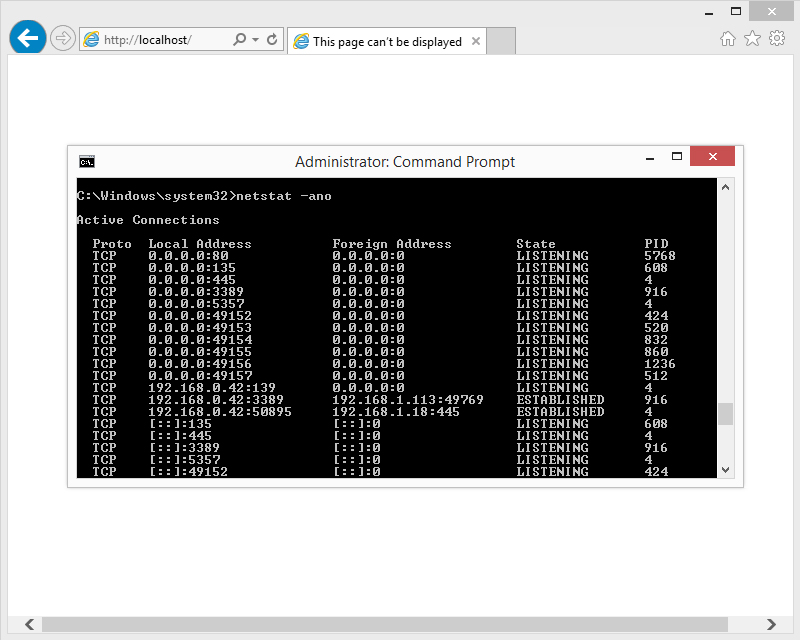
Task: Click the browser Forward arrow button
Action: coord(63,38)
